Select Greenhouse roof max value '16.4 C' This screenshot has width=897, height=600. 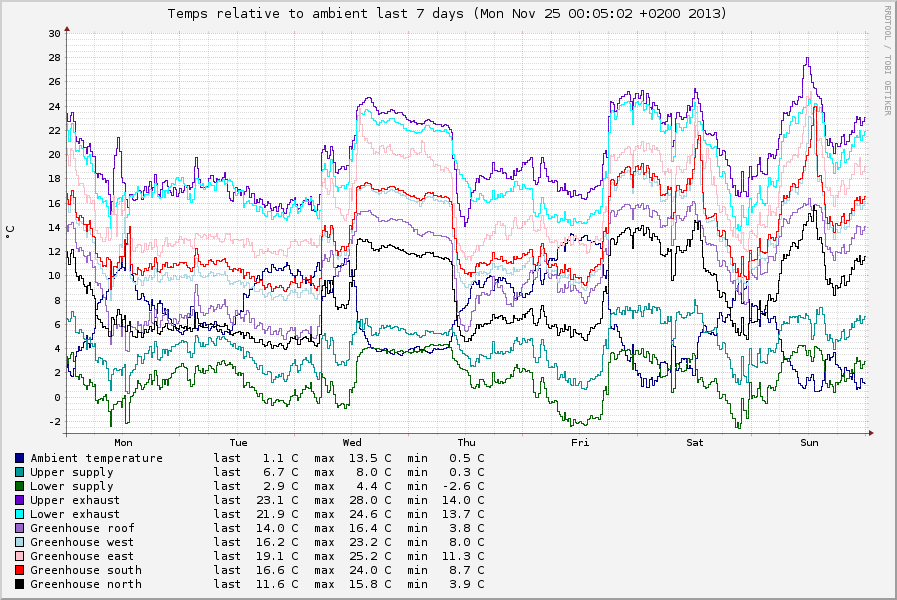(370, 528)
